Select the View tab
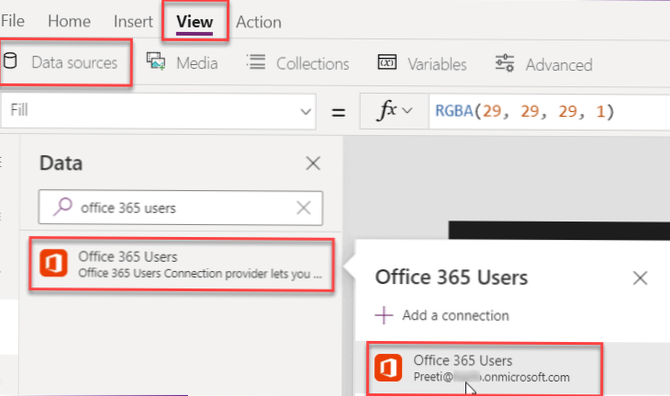This screenshot has width=670, height=396. [x=194, y=21]
